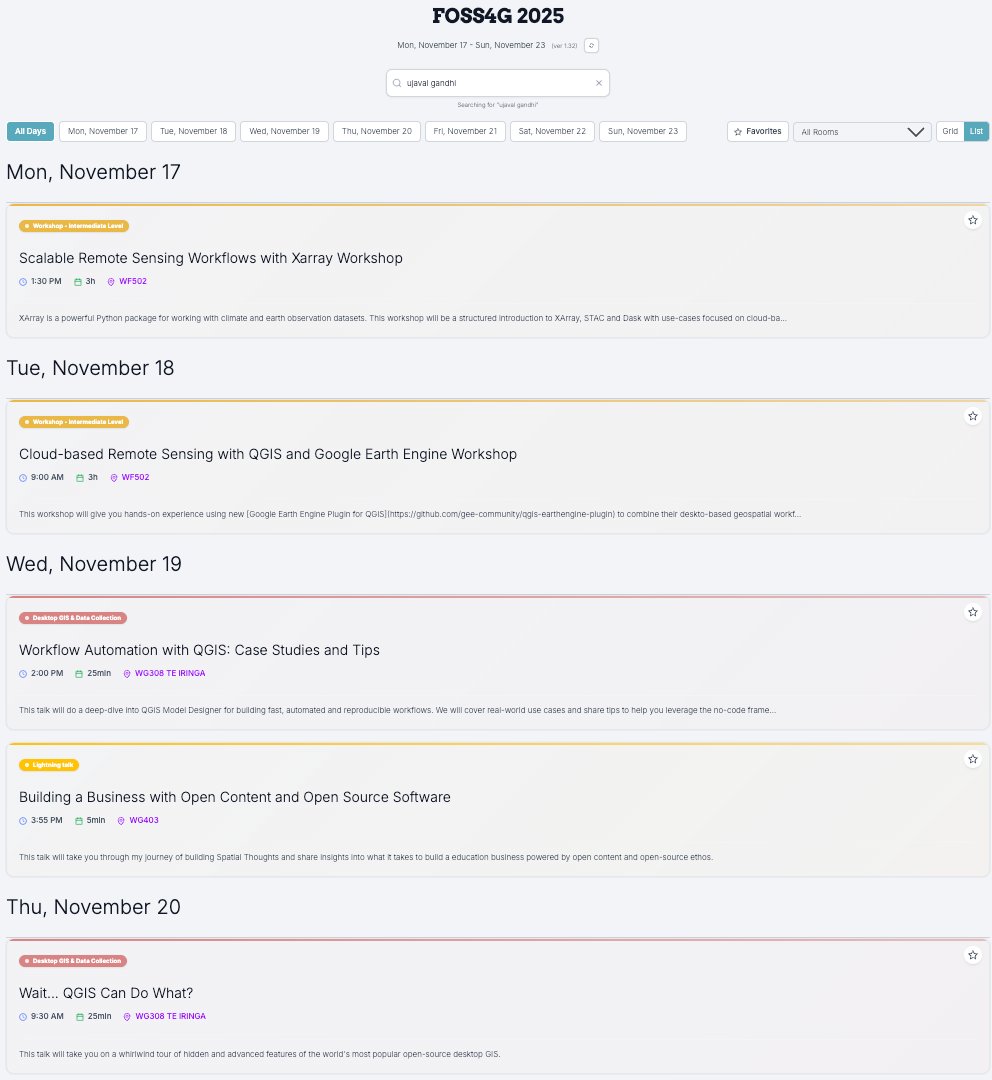The height and width of the screenshot is (1080, 992).
Task: Open Workflow Automation with QGIS: Case Studies
Action: point(199,650)
